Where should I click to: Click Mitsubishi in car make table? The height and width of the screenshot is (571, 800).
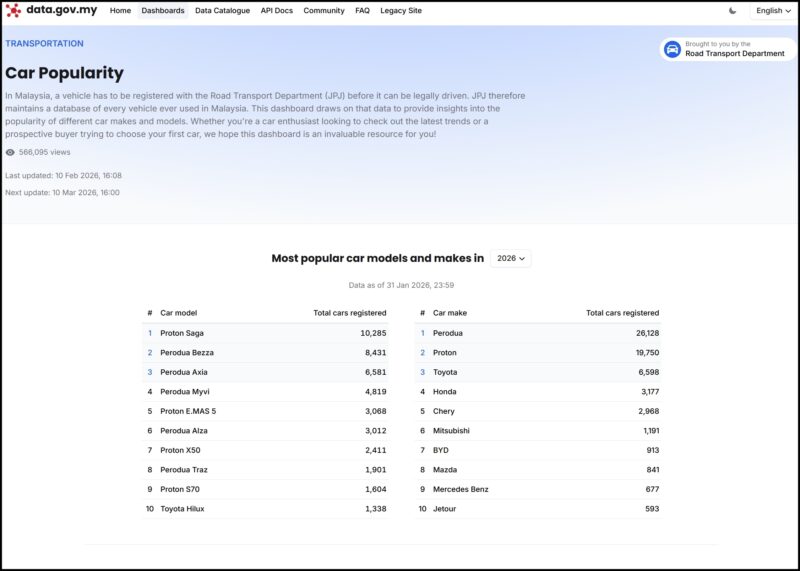452,431
